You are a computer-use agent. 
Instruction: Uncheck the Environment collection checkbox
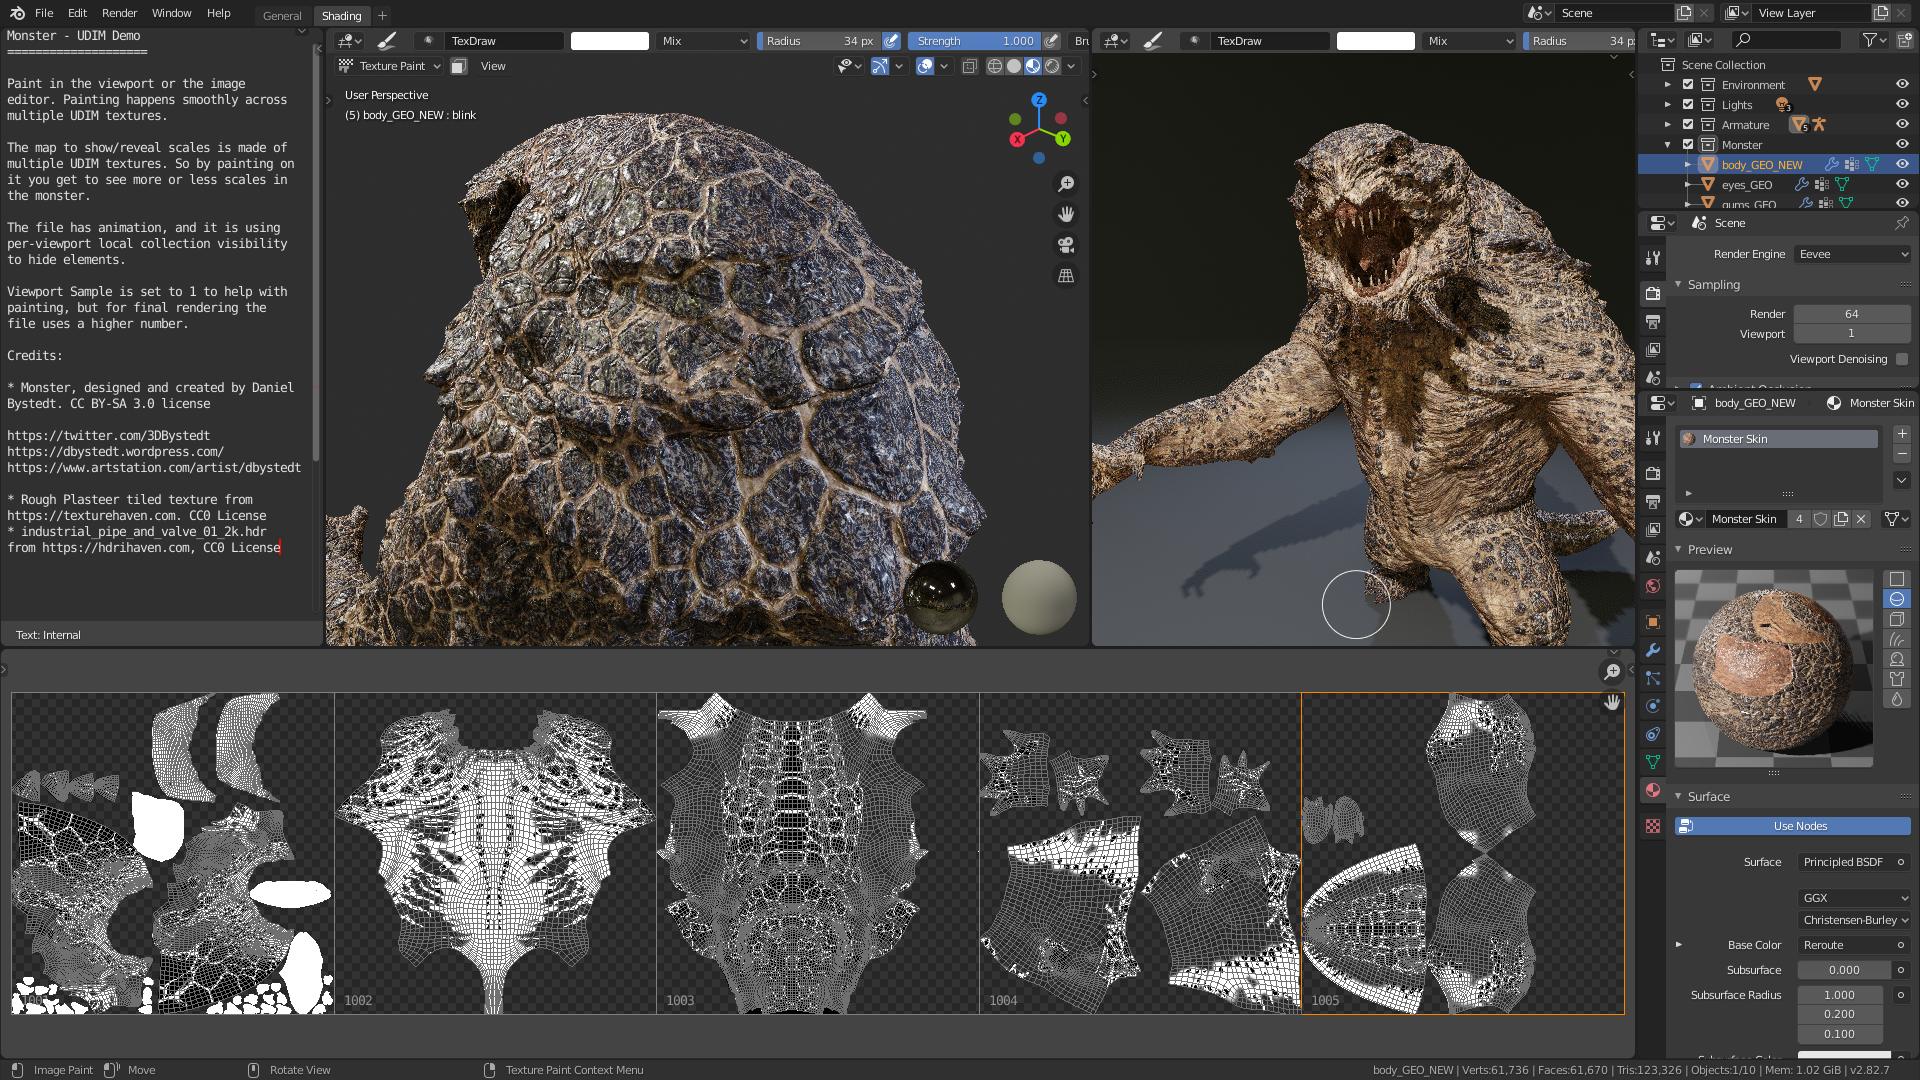pos(1688,85)
